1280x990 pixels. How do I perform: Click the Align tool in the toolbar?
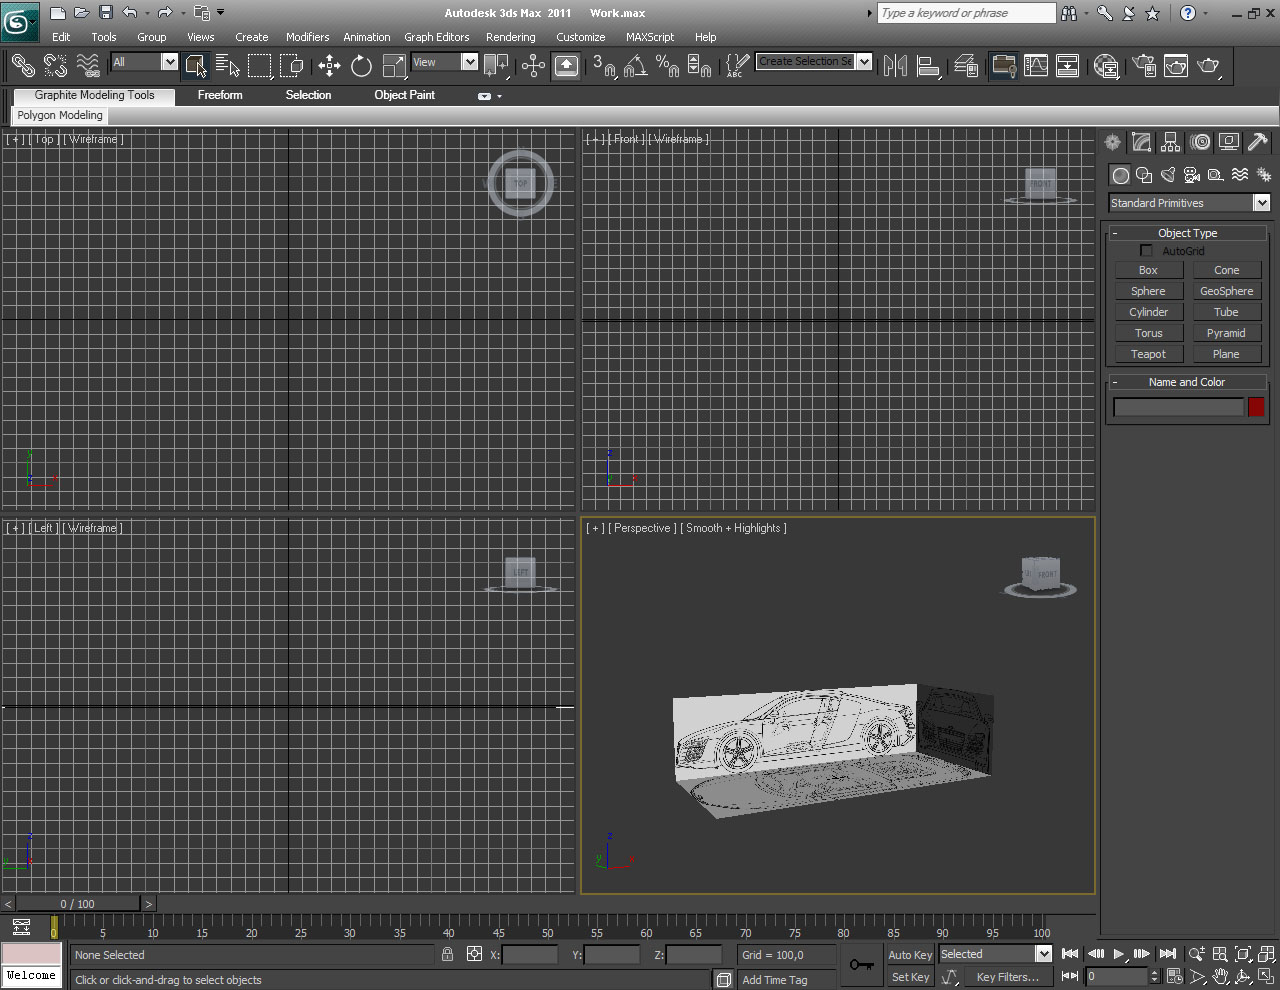(x=929, y=66)
